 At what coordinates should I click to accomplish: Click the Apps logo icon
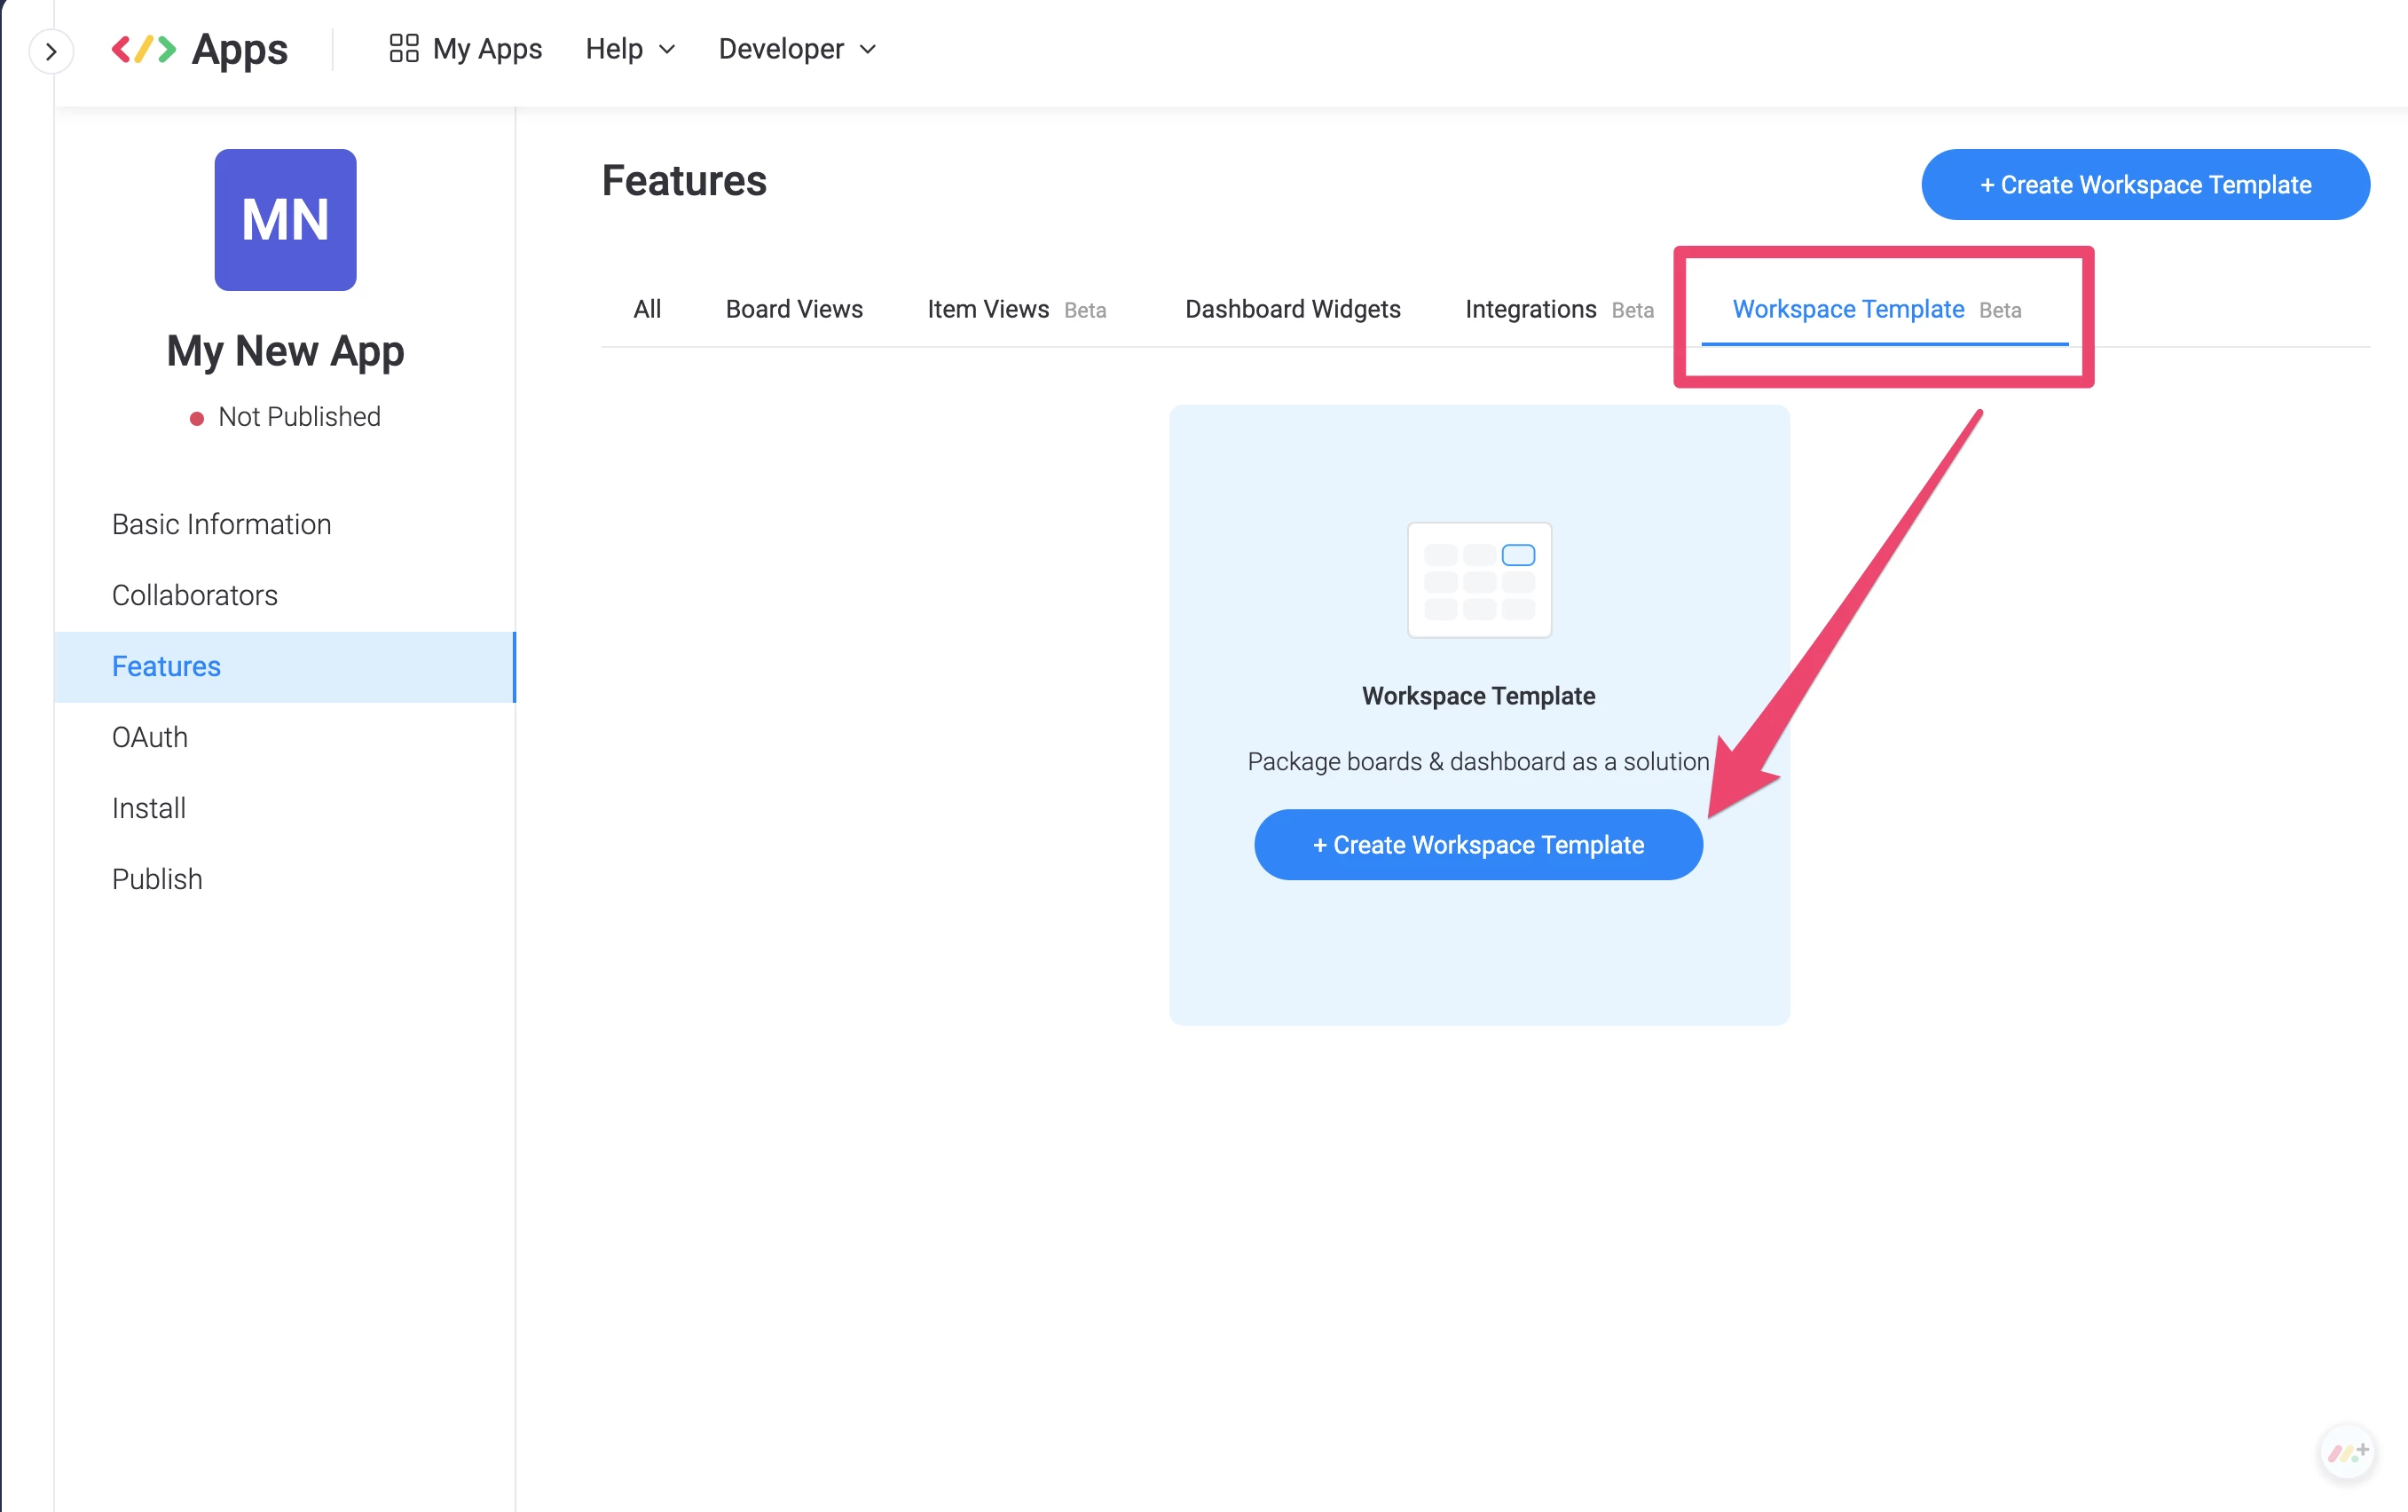click(143, 49)
